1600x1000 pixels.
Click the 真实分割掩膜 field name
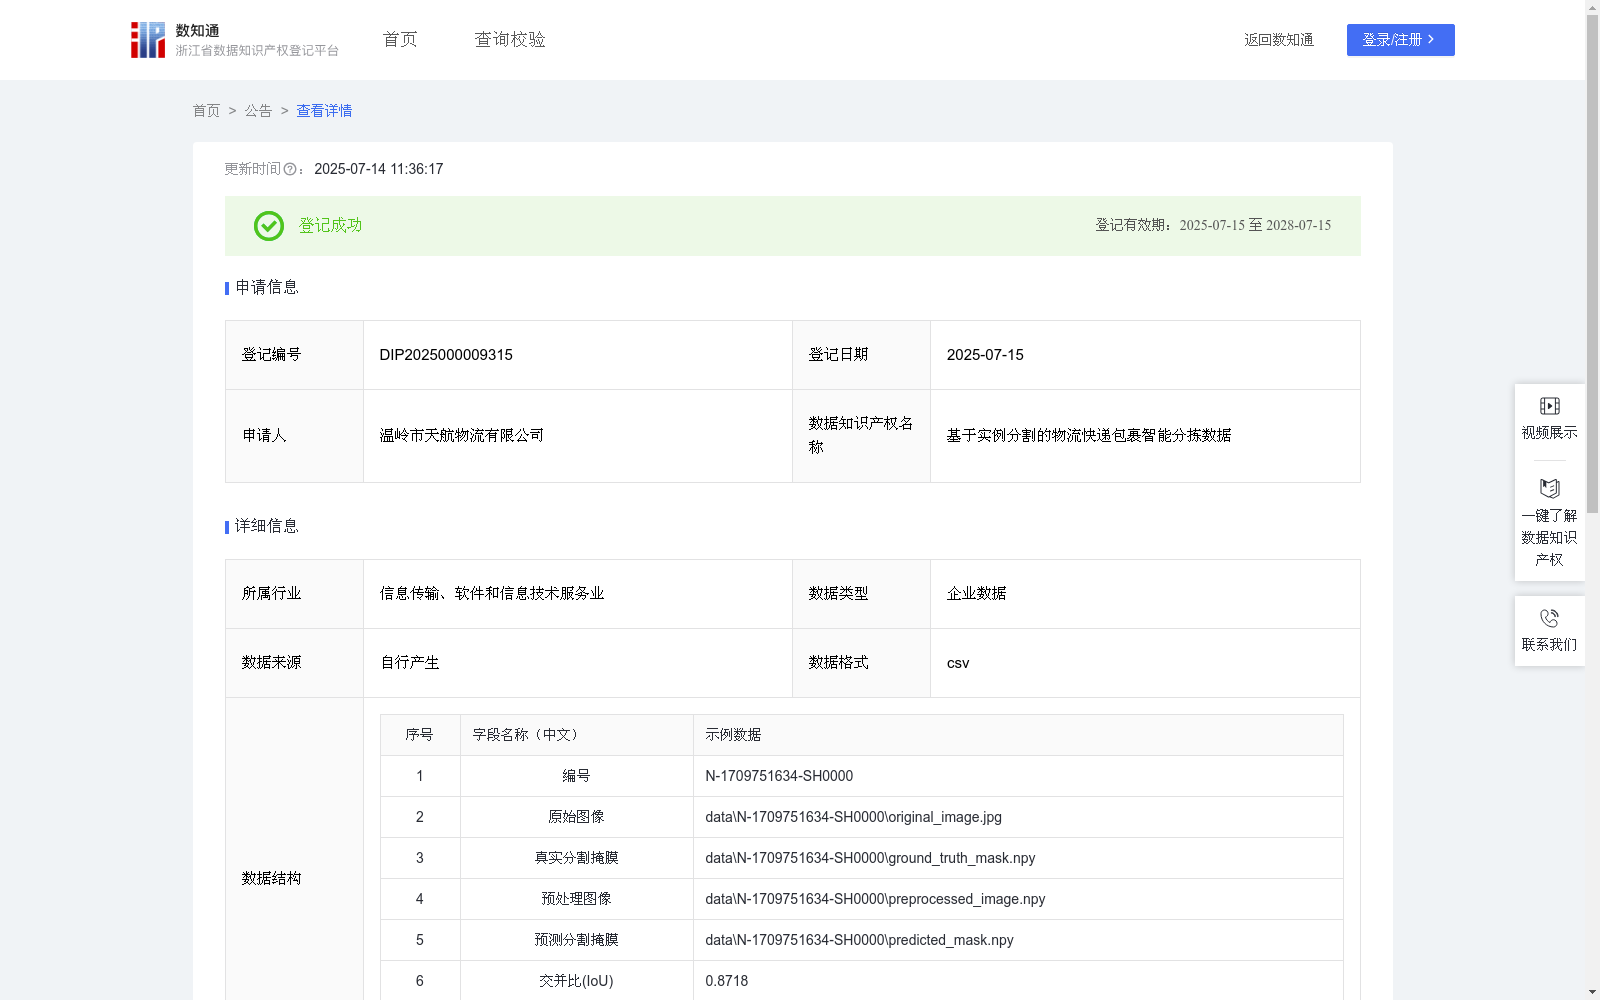(x=576, y=858)
